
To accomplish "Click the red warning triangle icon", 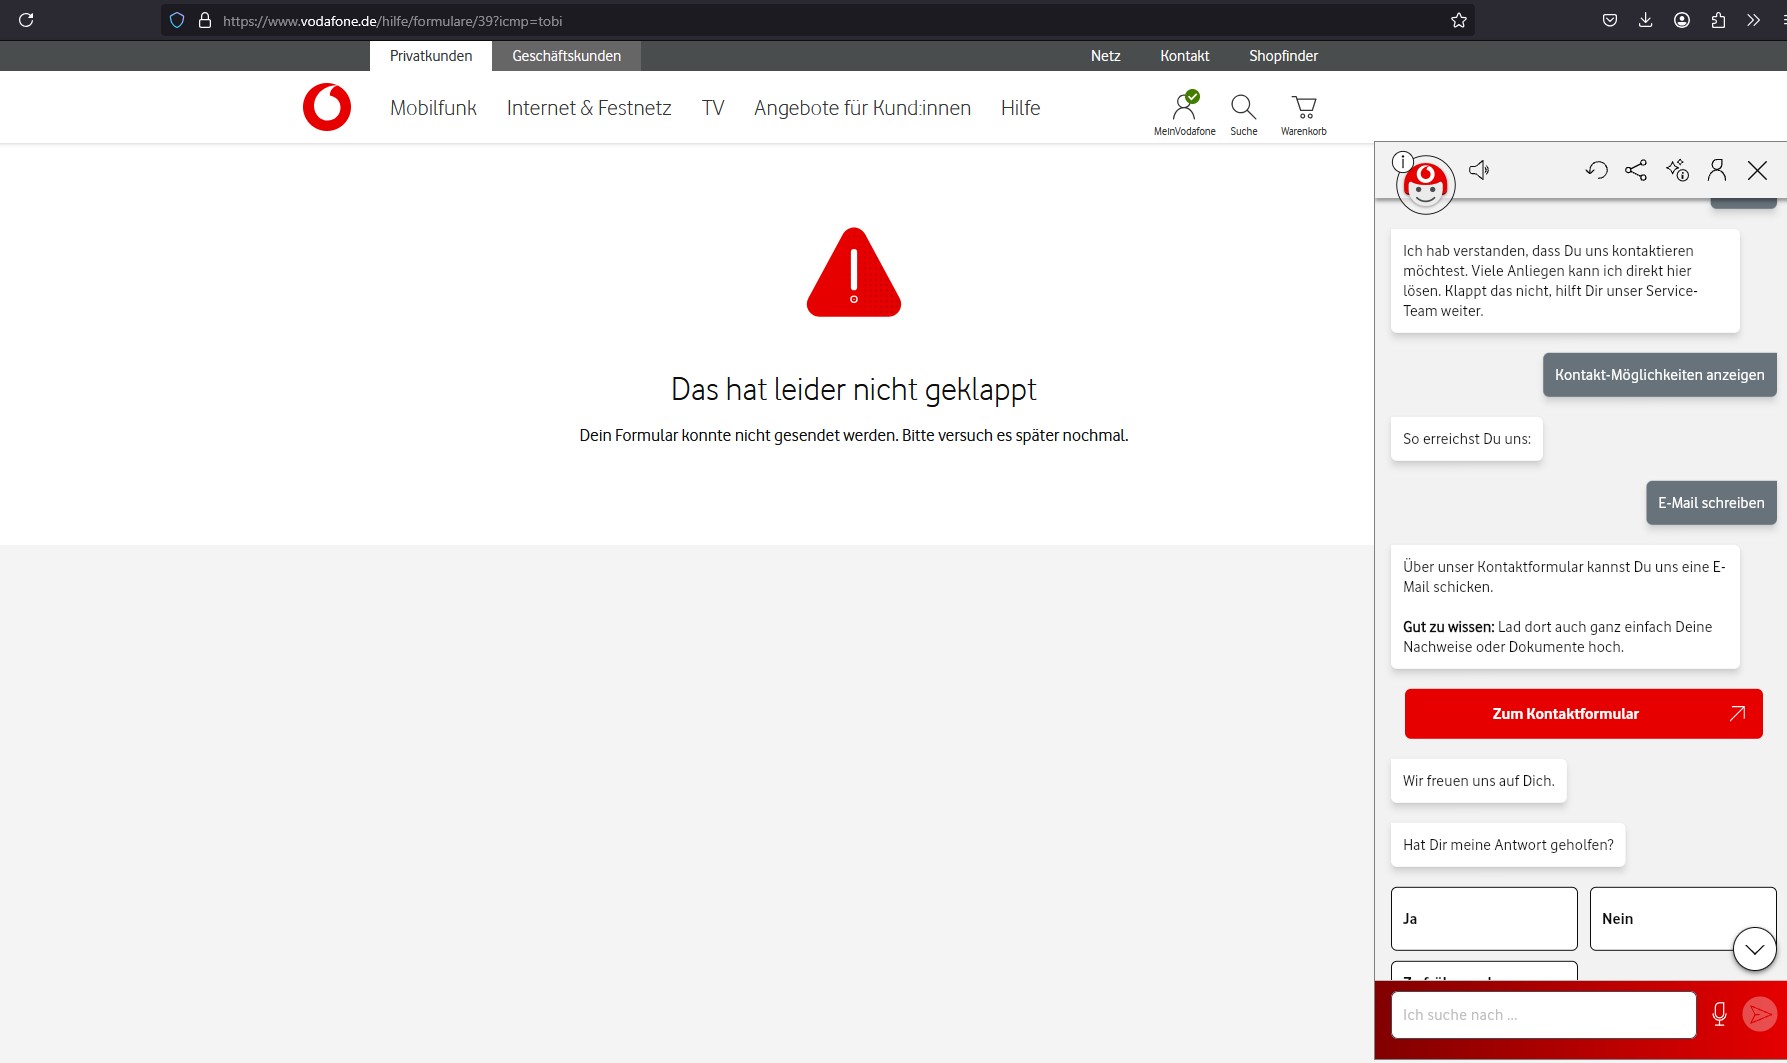I will point(854,272).
